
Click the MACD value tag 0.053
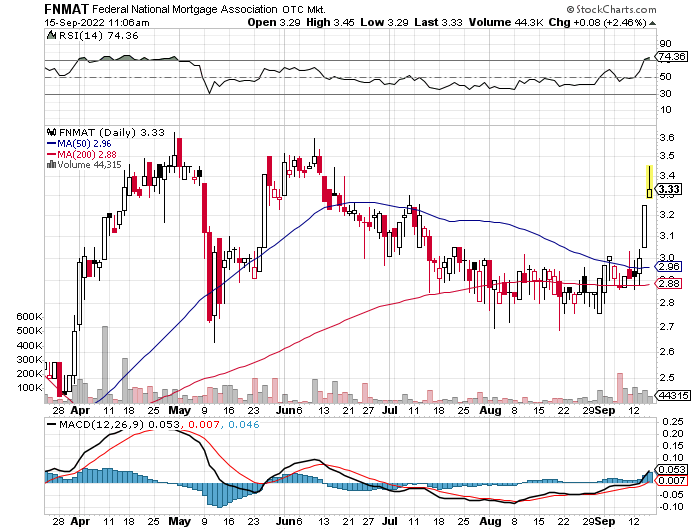coord(670,469)
